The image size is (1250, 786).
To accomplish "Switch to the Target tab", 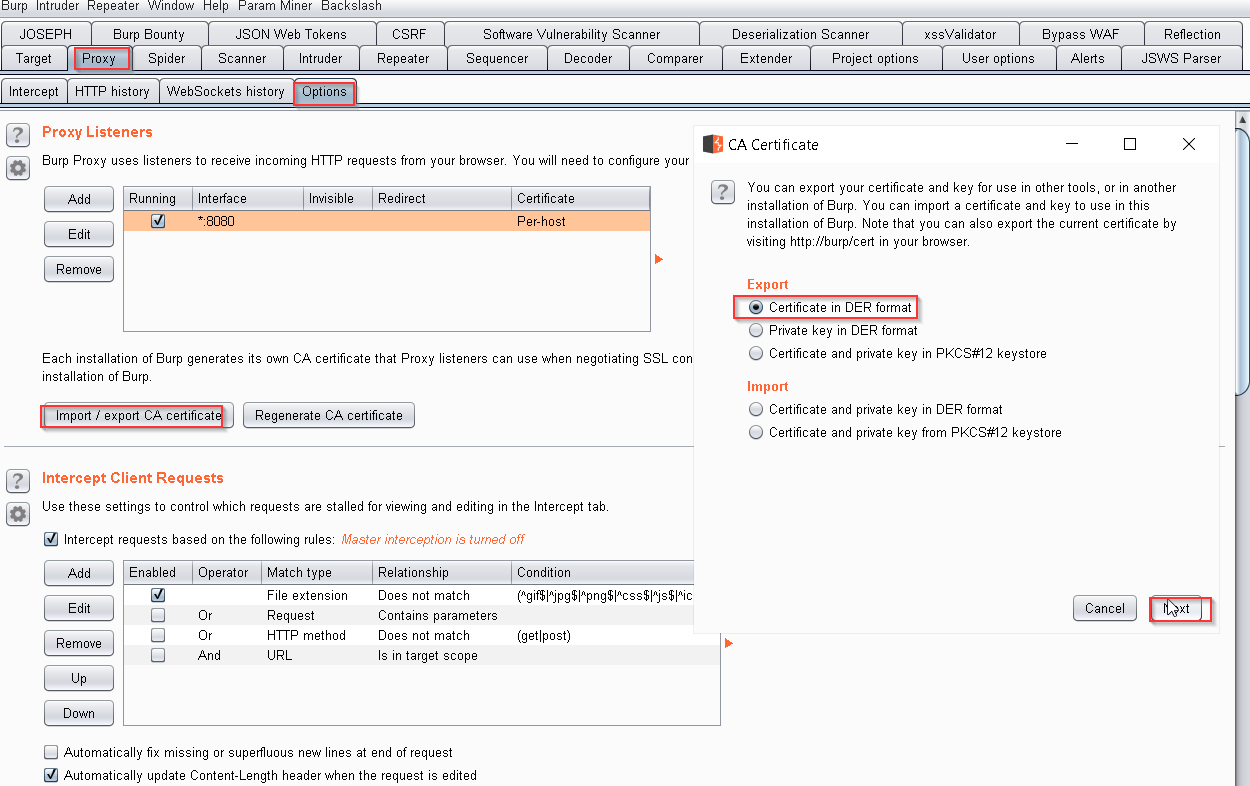I will pos(34,58).
